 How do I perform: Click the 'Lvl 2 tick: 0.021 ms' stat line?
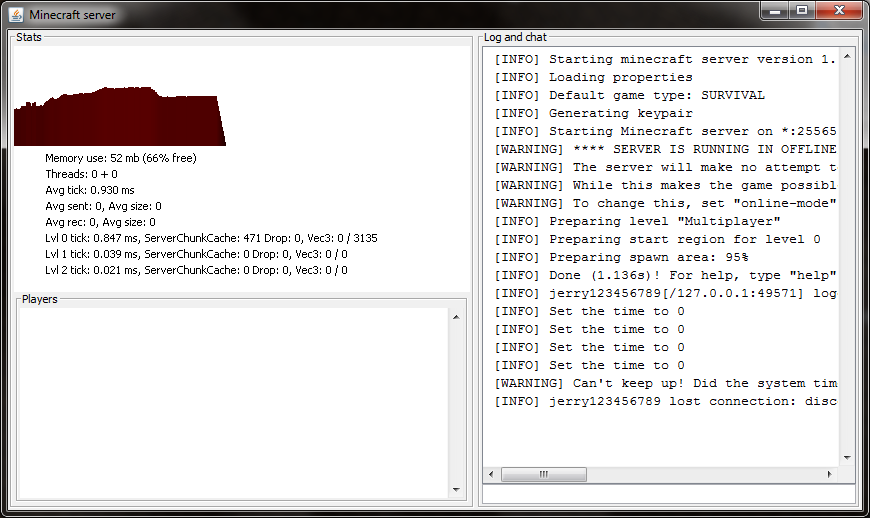click(196, 271)
